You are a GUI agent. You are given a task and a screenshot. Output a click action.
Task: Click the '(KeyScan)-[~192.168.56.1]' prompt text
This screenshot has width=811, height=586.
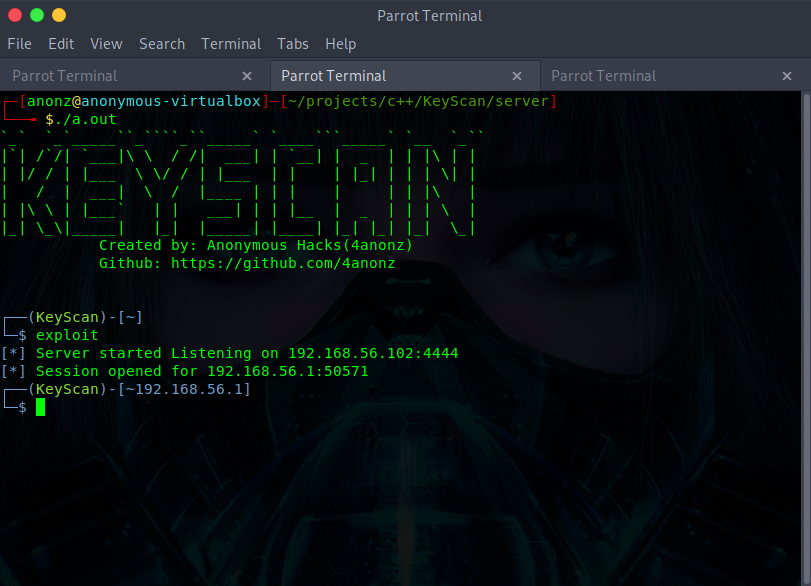tap(140, 389)
